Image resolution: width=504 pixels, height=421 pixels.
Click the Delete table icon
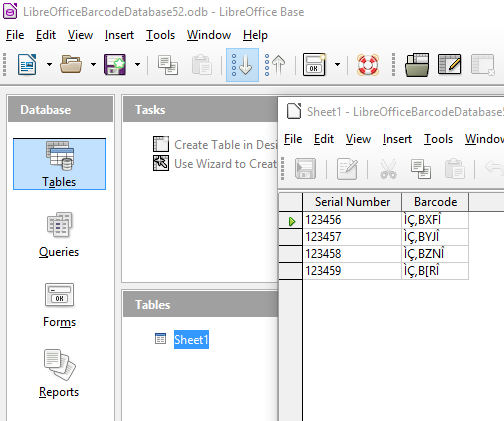pyautogui.click(x=483, y=65)
